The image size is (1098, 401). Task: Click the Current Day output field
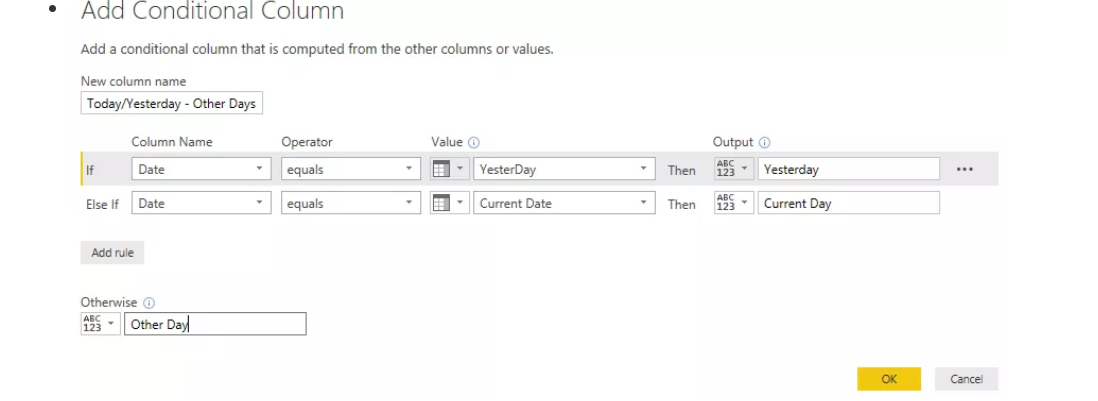pyautogui.click(x=849, y=203)
